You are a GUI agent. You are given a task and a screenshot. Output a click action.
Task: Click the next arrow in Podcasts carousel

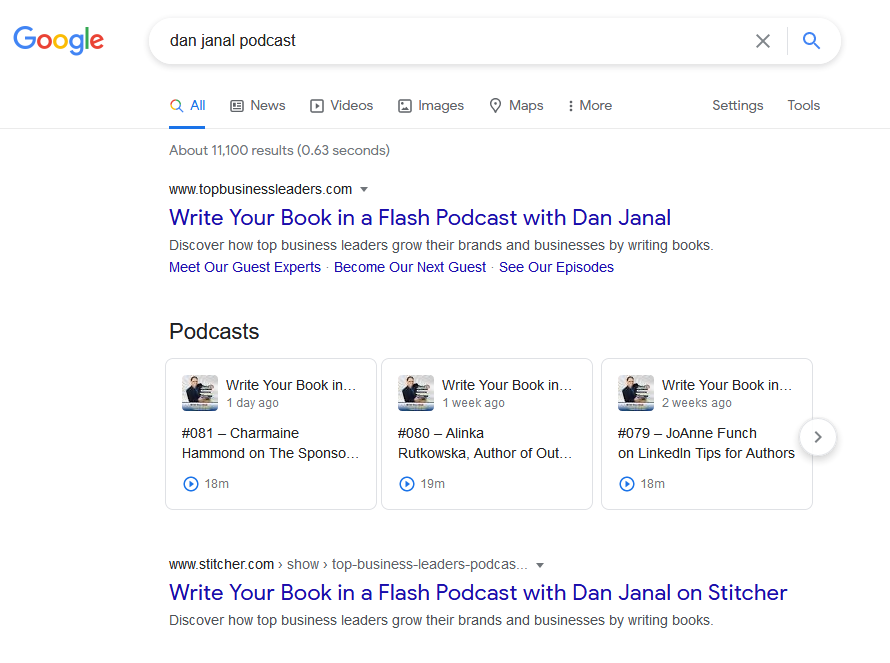point(818,437)
